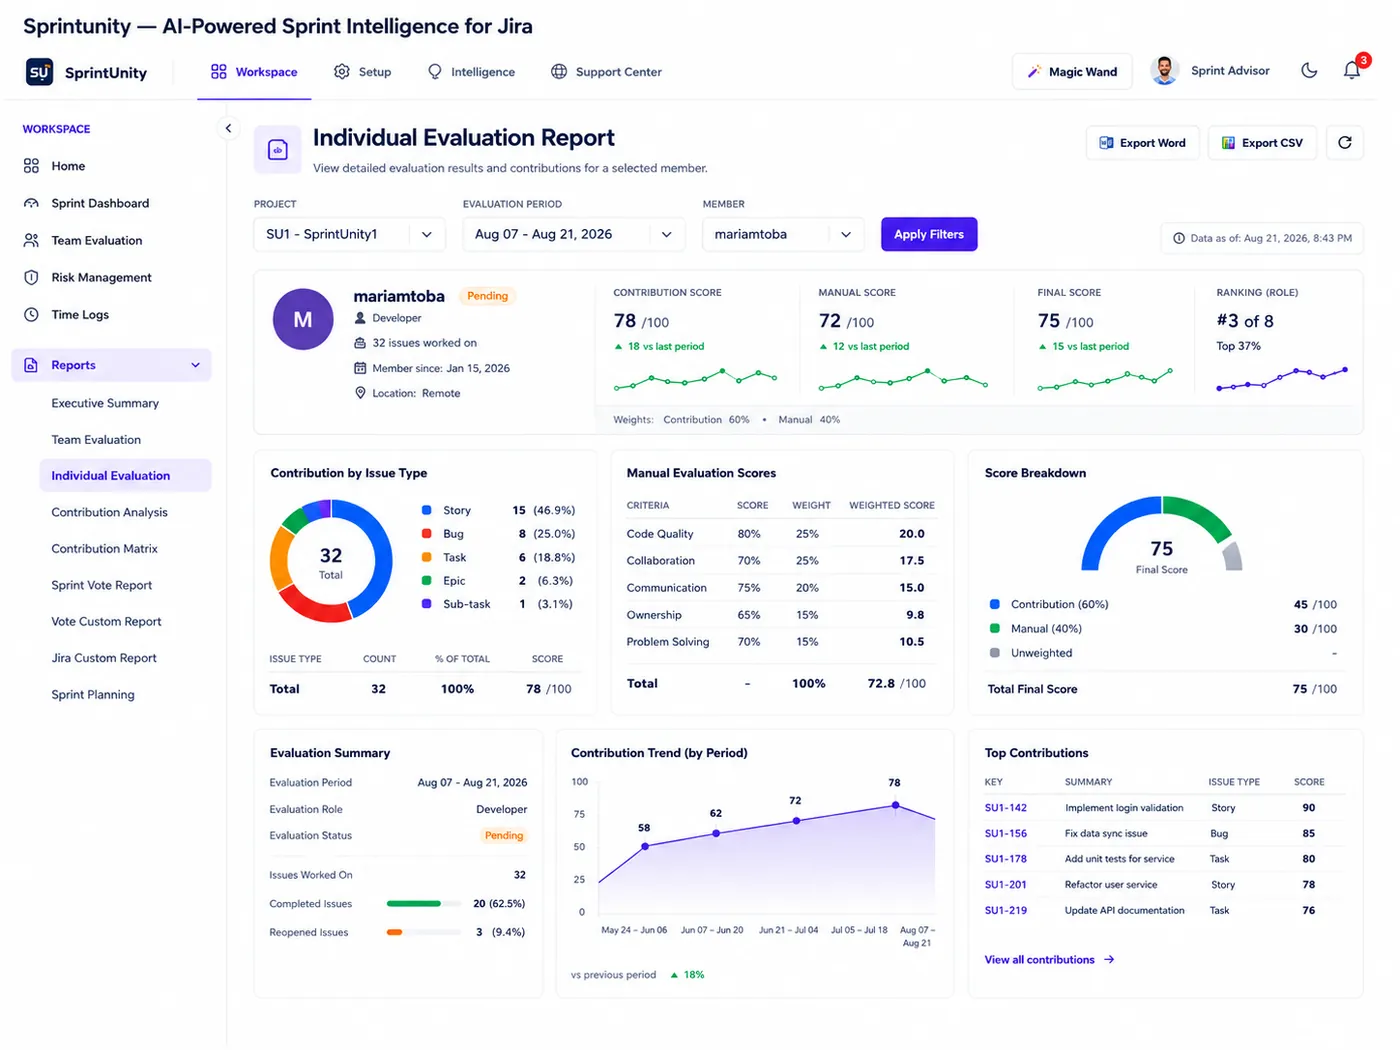Click the mariamtoba M avatar
Image resolution: width=1400 pixels, height=1050 pixels.
(303, 319)
